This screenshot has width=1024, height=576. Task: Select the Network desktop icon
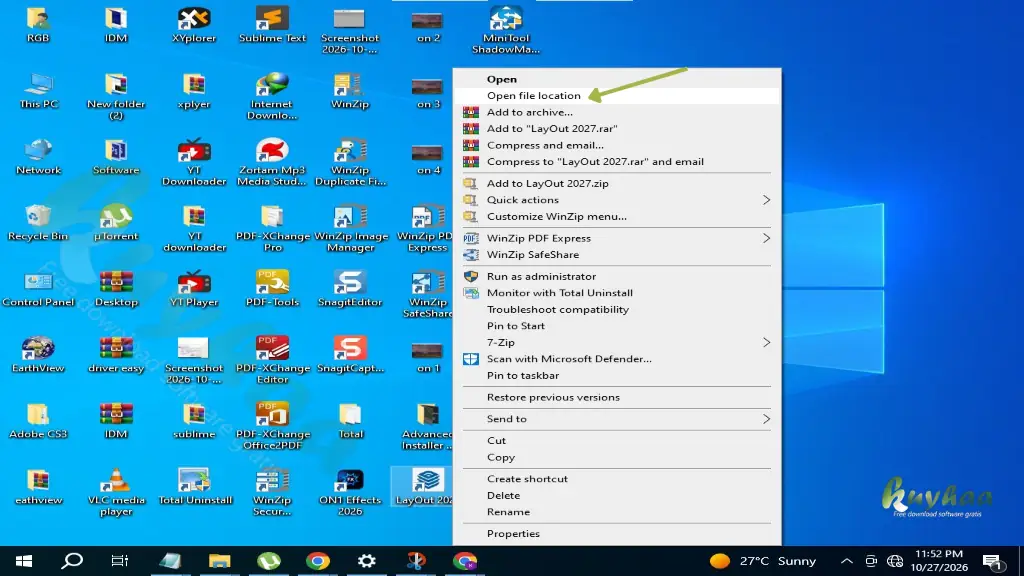click(x=38, y=157)
